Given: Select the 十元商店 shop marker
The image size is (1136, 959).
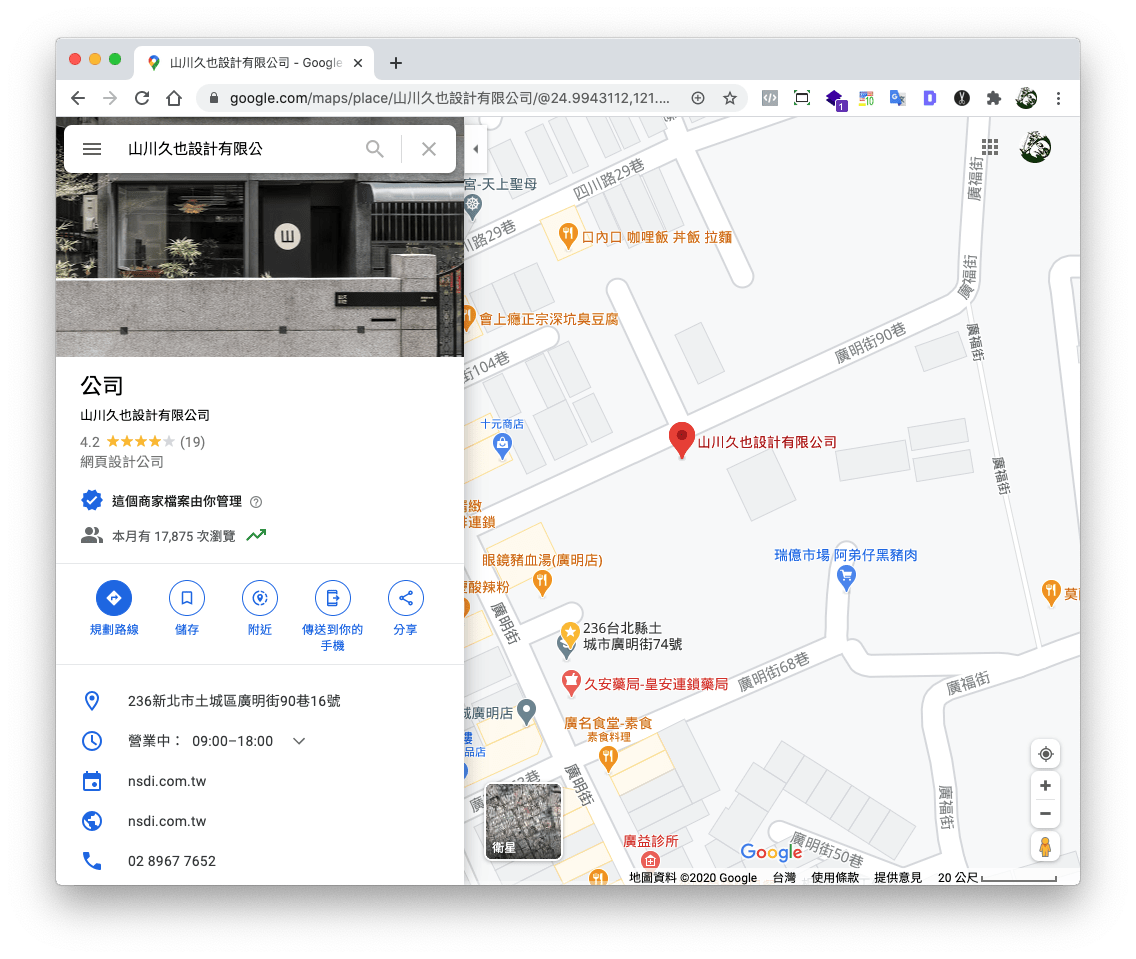Looking at the screenshot, I should (x=502, y=446).
